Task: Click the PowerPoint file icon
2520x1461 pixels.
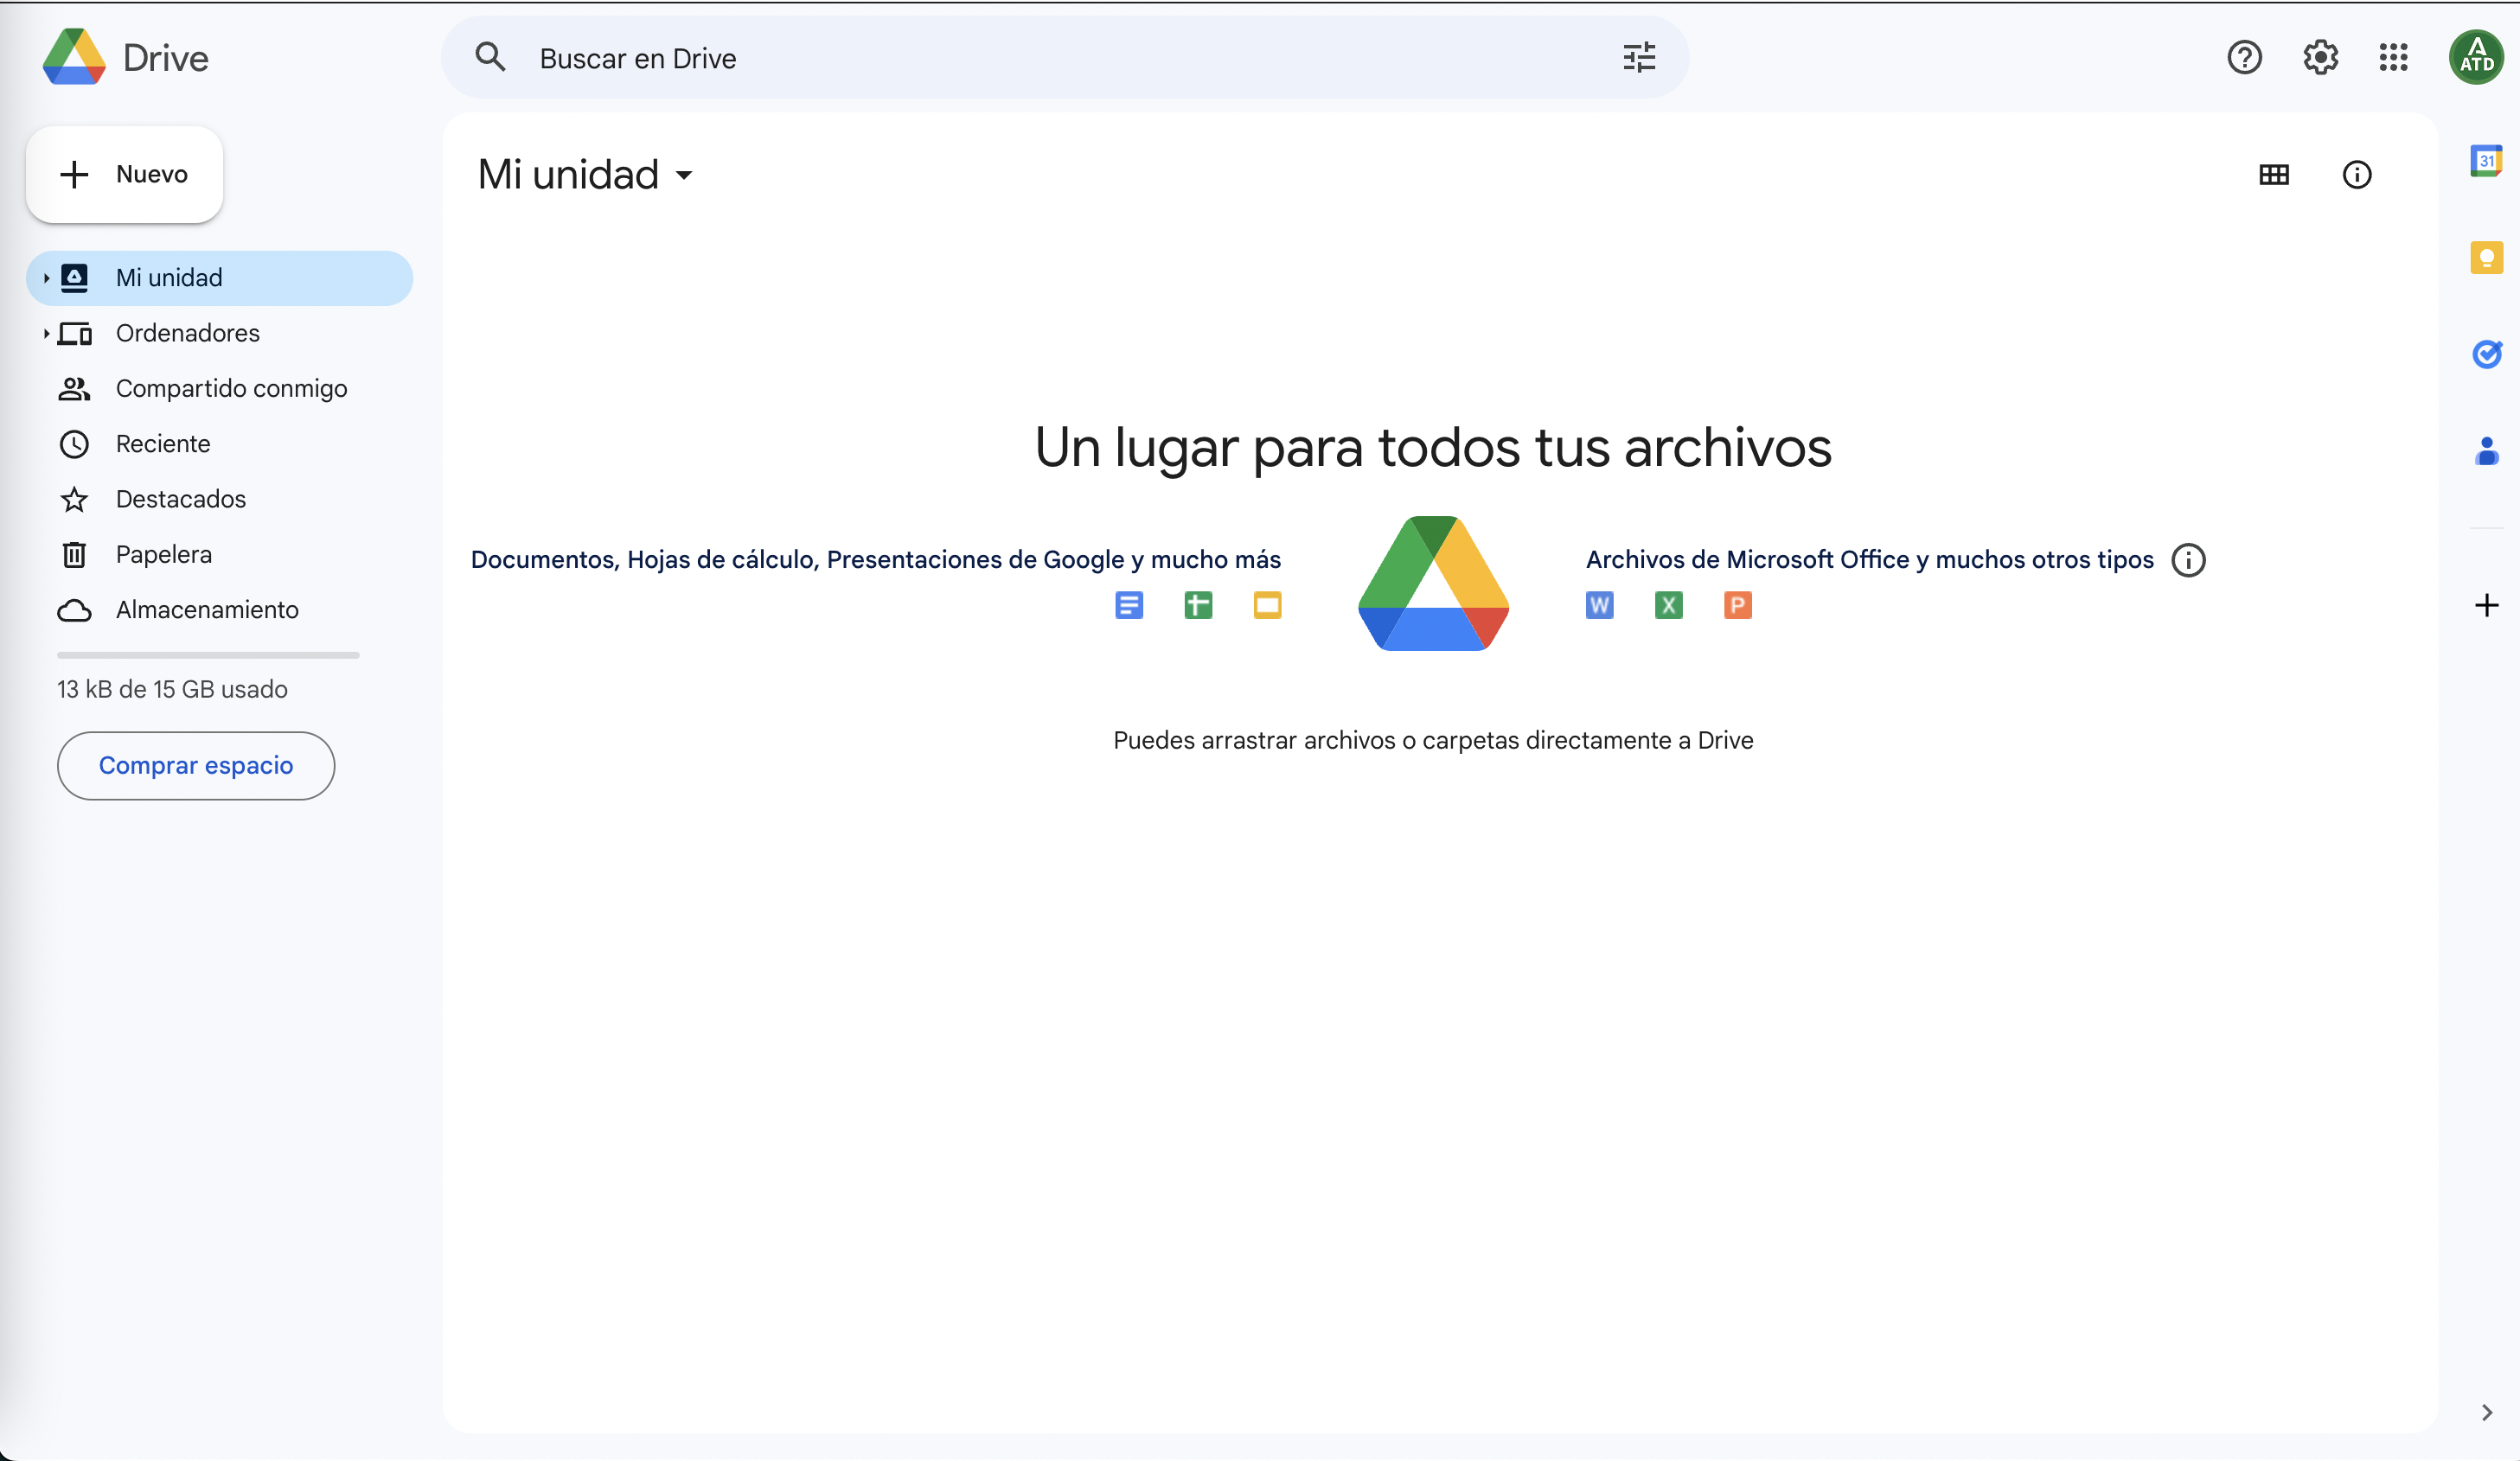Action: click(x=1737, y=605)
